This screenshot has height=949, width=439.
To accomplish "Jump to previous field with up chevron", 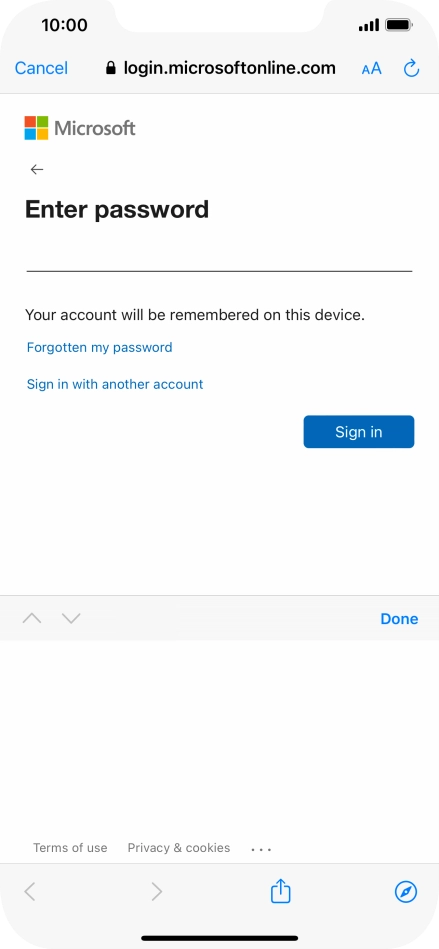I will [32, 618].
